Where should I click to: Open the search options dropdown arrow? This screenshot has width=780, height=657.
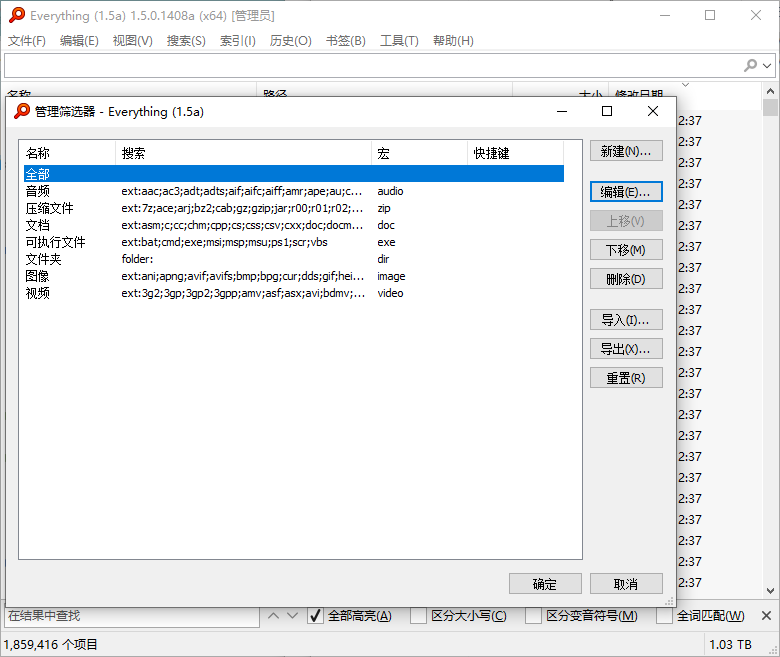click(x=767, y=65)
